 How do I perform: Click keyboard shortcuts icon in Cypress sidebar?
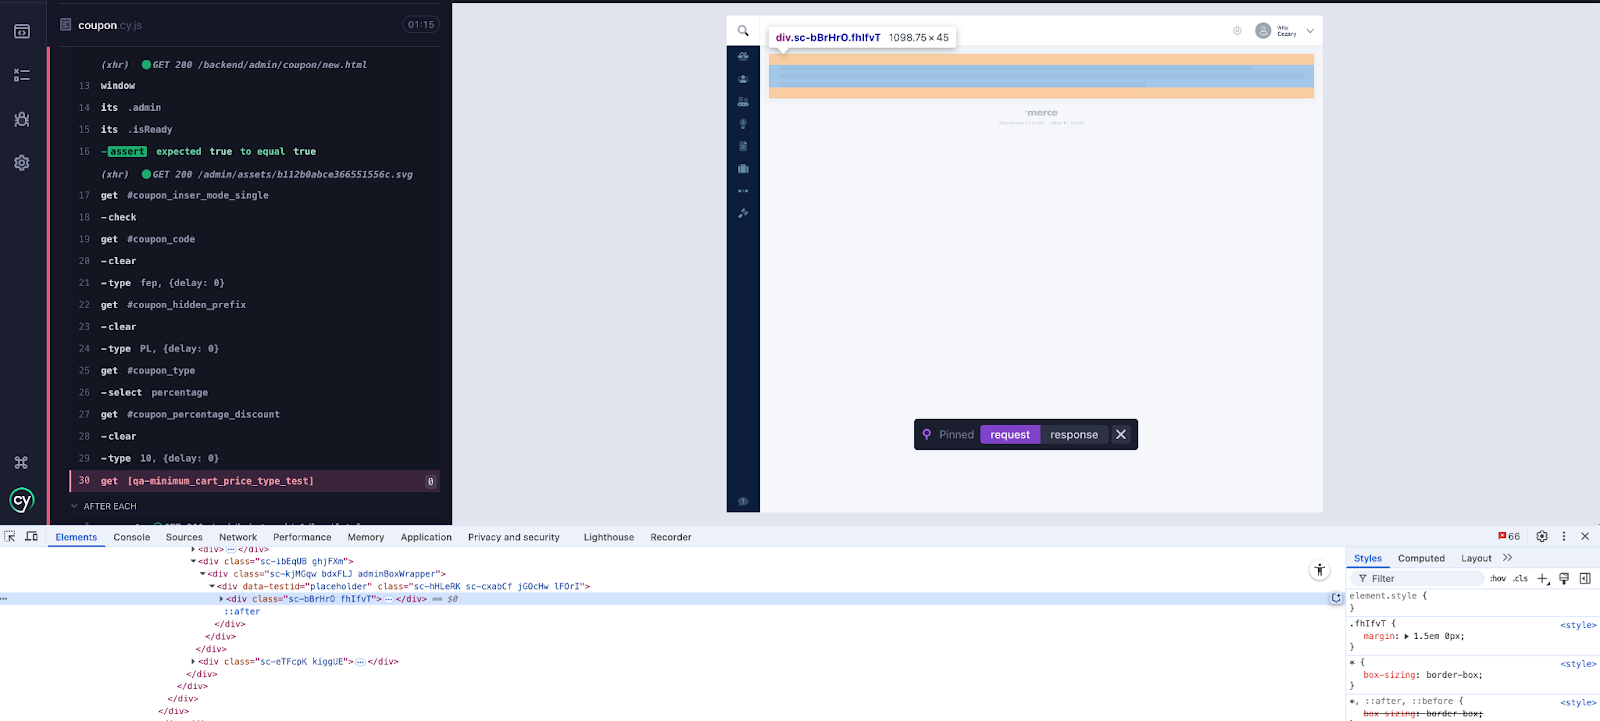[21, 462]
